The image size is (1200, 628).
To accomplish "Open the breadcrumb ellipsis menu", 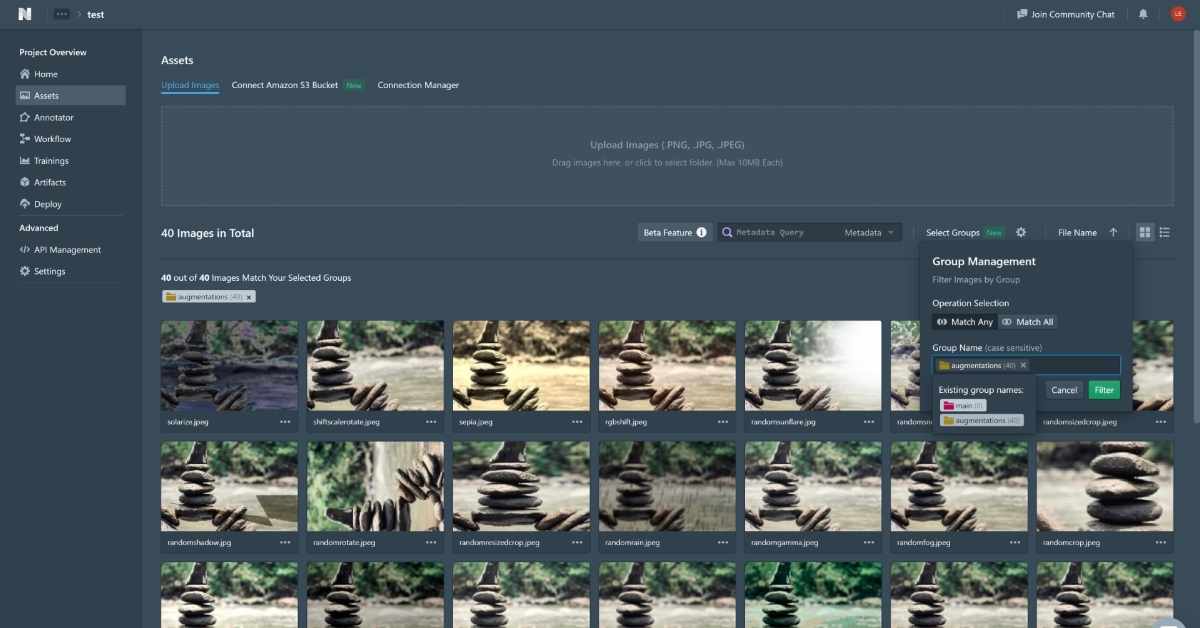I will point(62,14).
